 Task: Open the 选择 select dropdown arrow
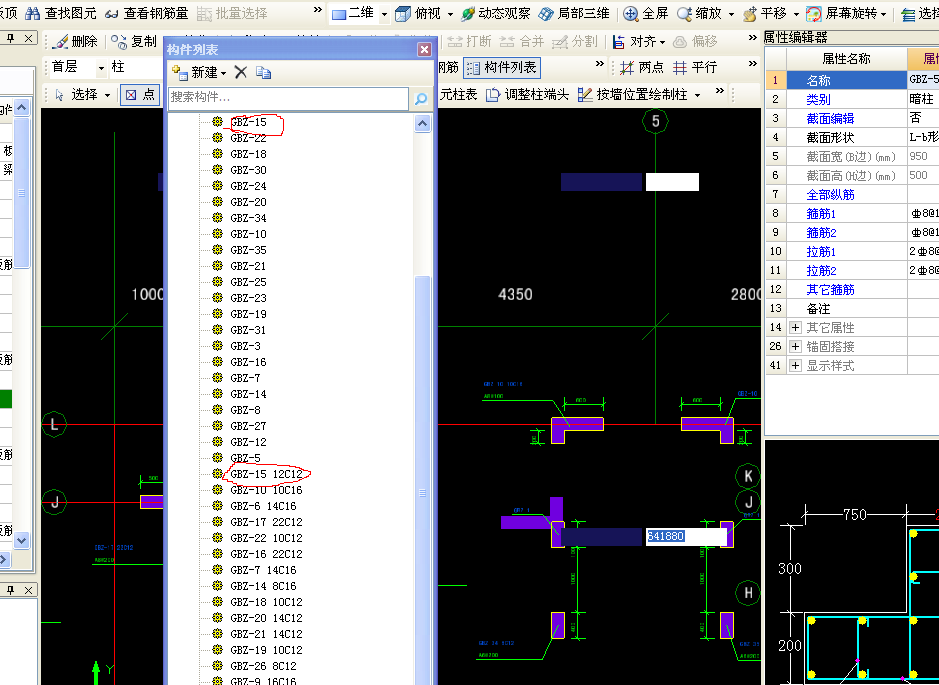pos(108,95)
